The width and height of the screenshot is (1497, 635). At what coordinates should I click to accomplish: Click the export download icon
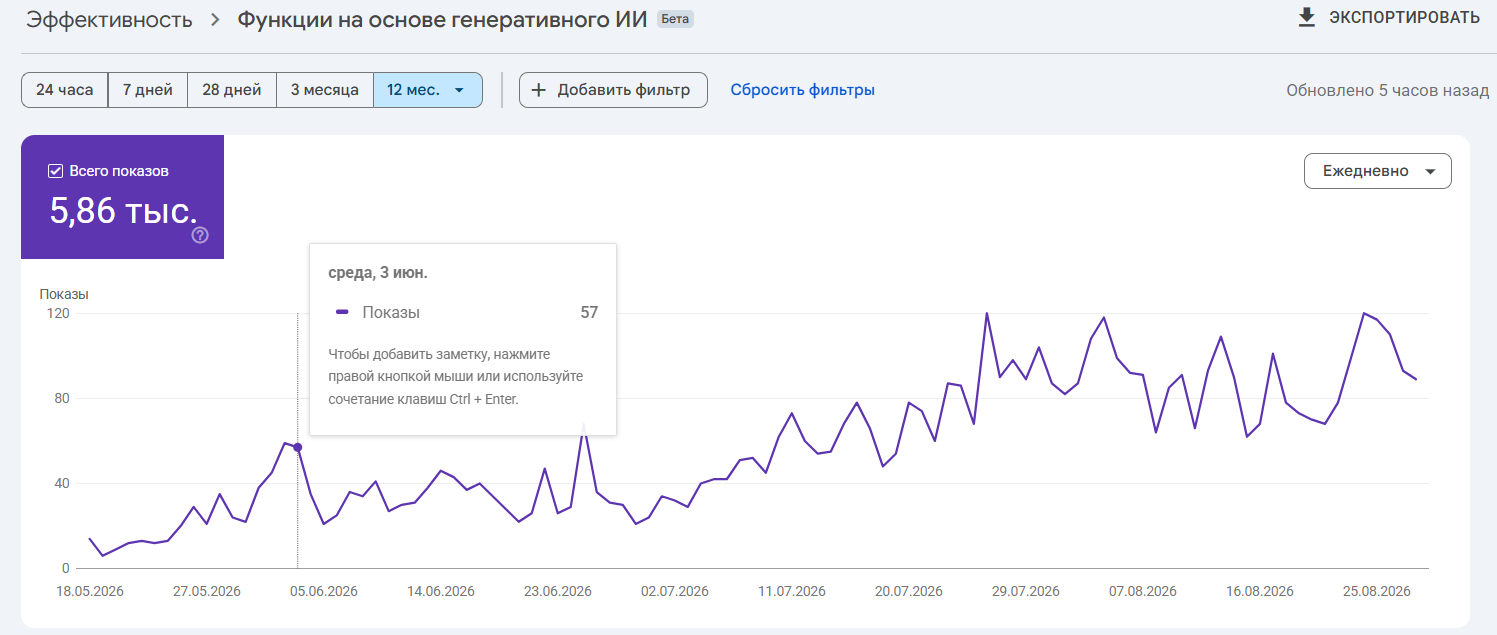point(1306,17)
